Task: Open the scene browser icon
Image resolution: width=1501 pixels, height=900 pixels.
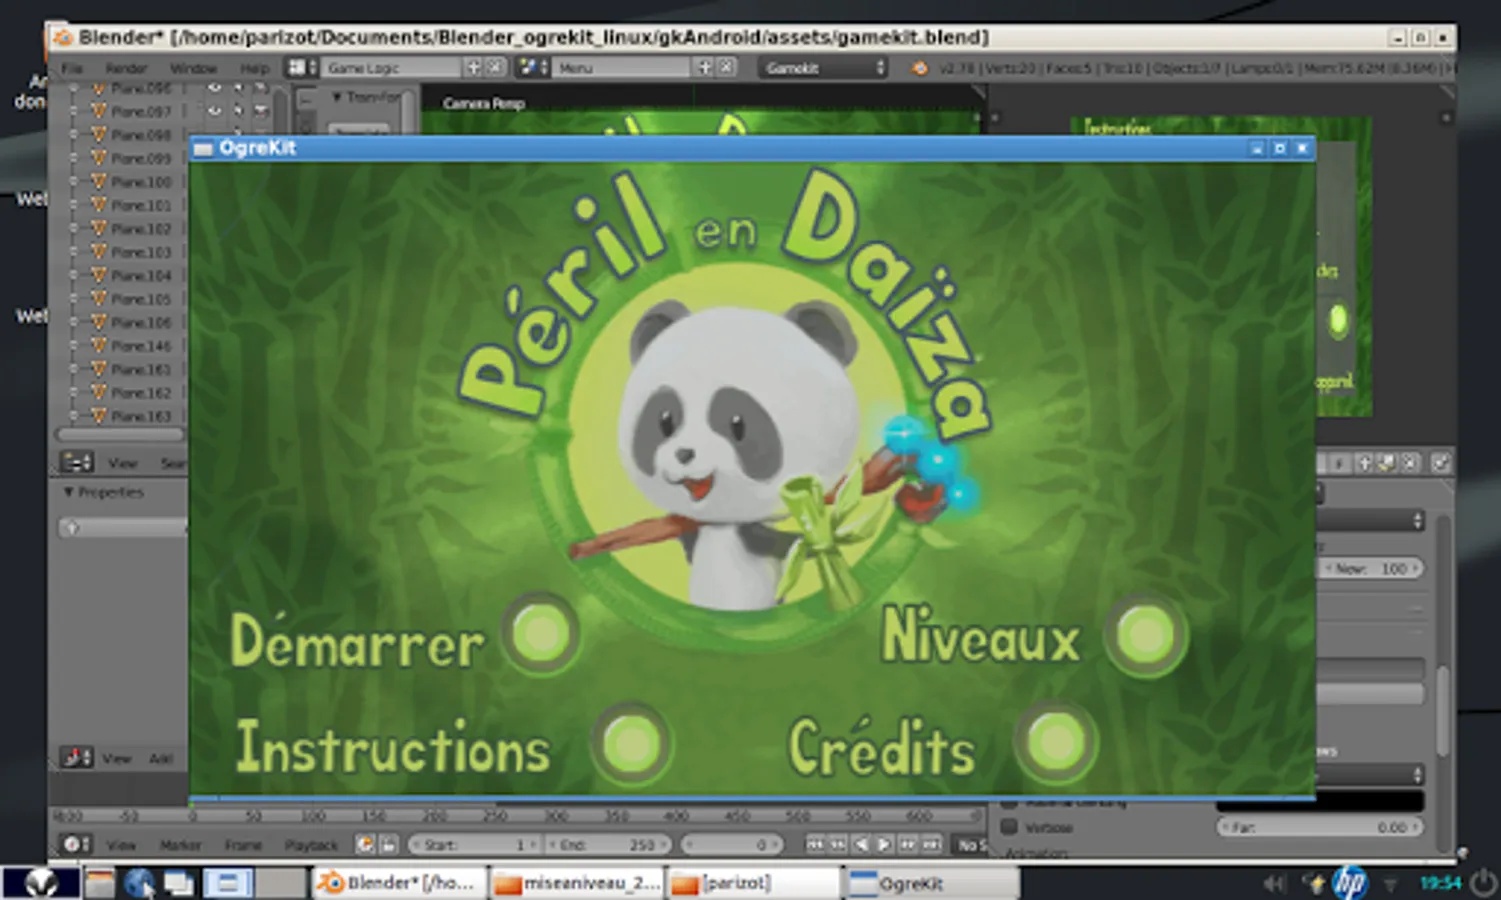Action: click(532, 67)
